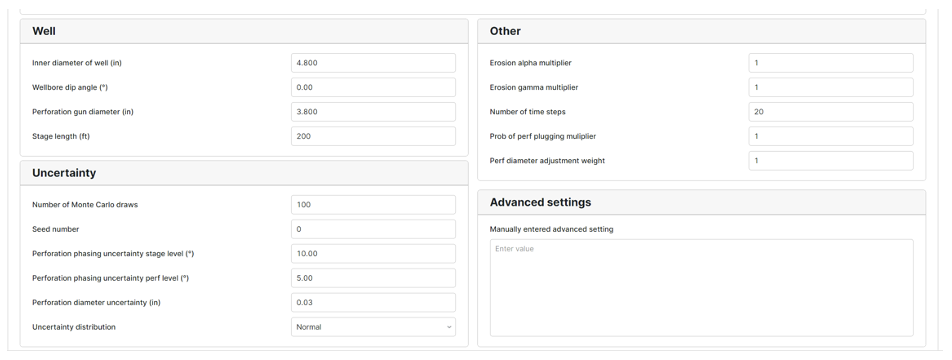Focus Perf diameter adjustment weight field
The width and height of the screenshot is (952, 360).
[831, 161]
